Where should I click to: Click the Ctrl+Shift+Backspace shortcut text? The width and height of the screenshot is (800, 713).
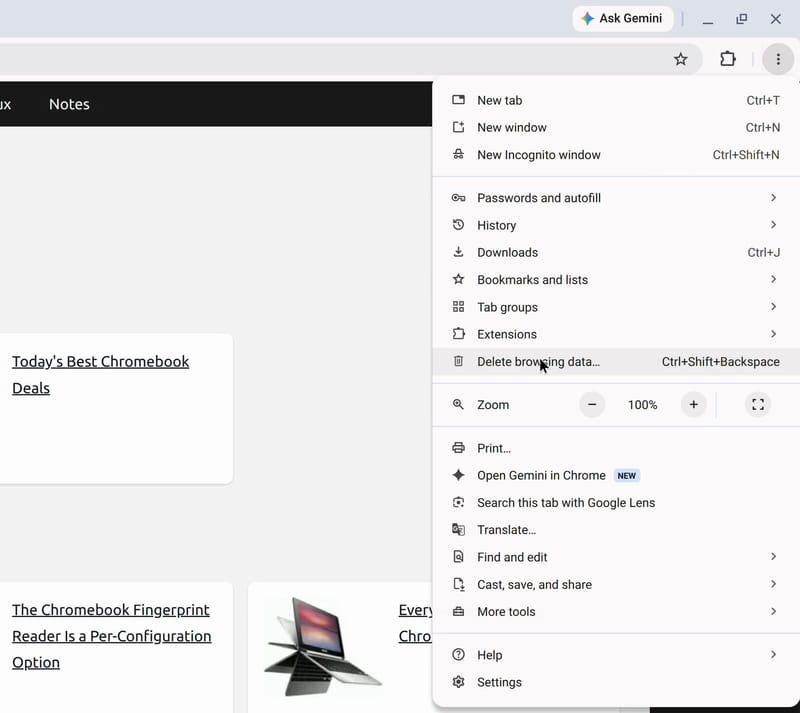click(x=720, y=362)
